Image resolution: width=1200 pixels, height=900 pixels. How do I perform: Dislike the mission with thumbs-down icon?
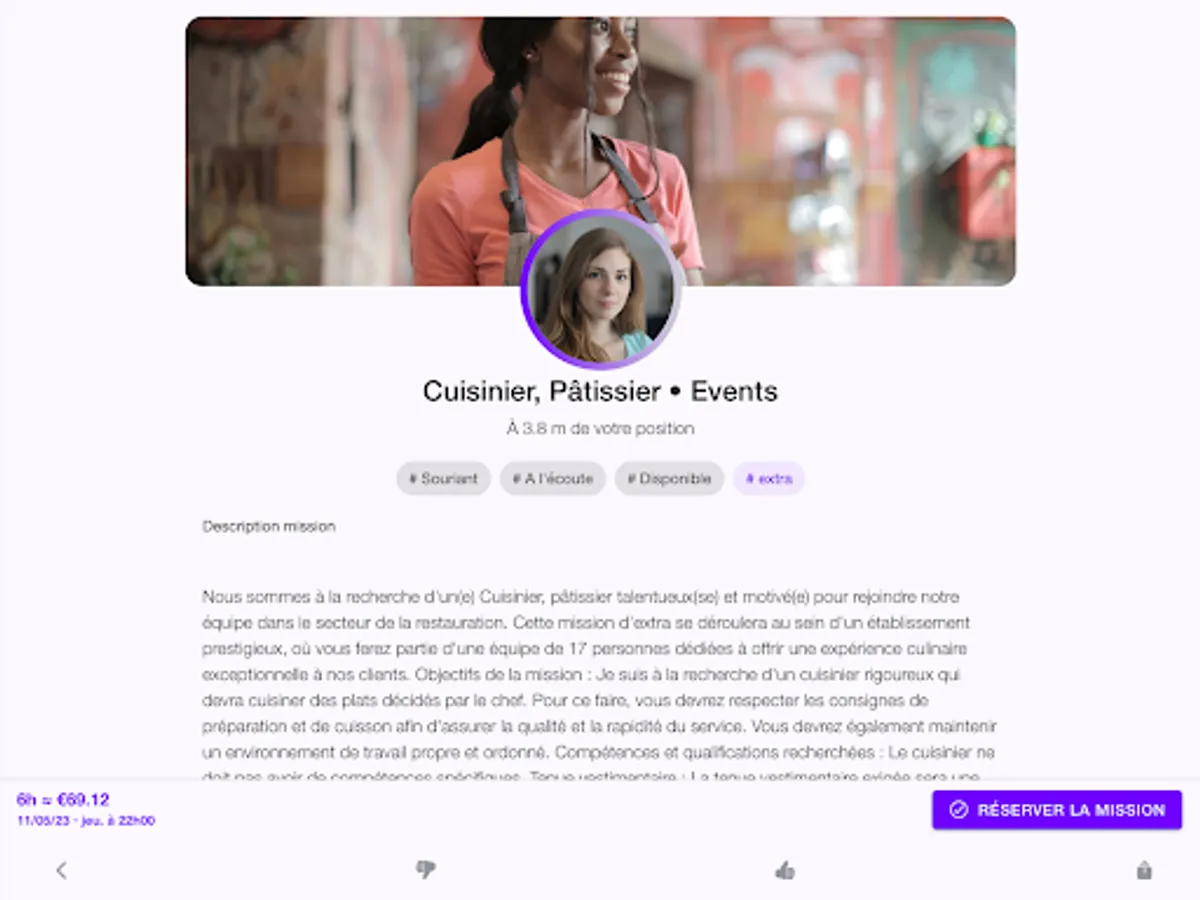coord(425,870)
